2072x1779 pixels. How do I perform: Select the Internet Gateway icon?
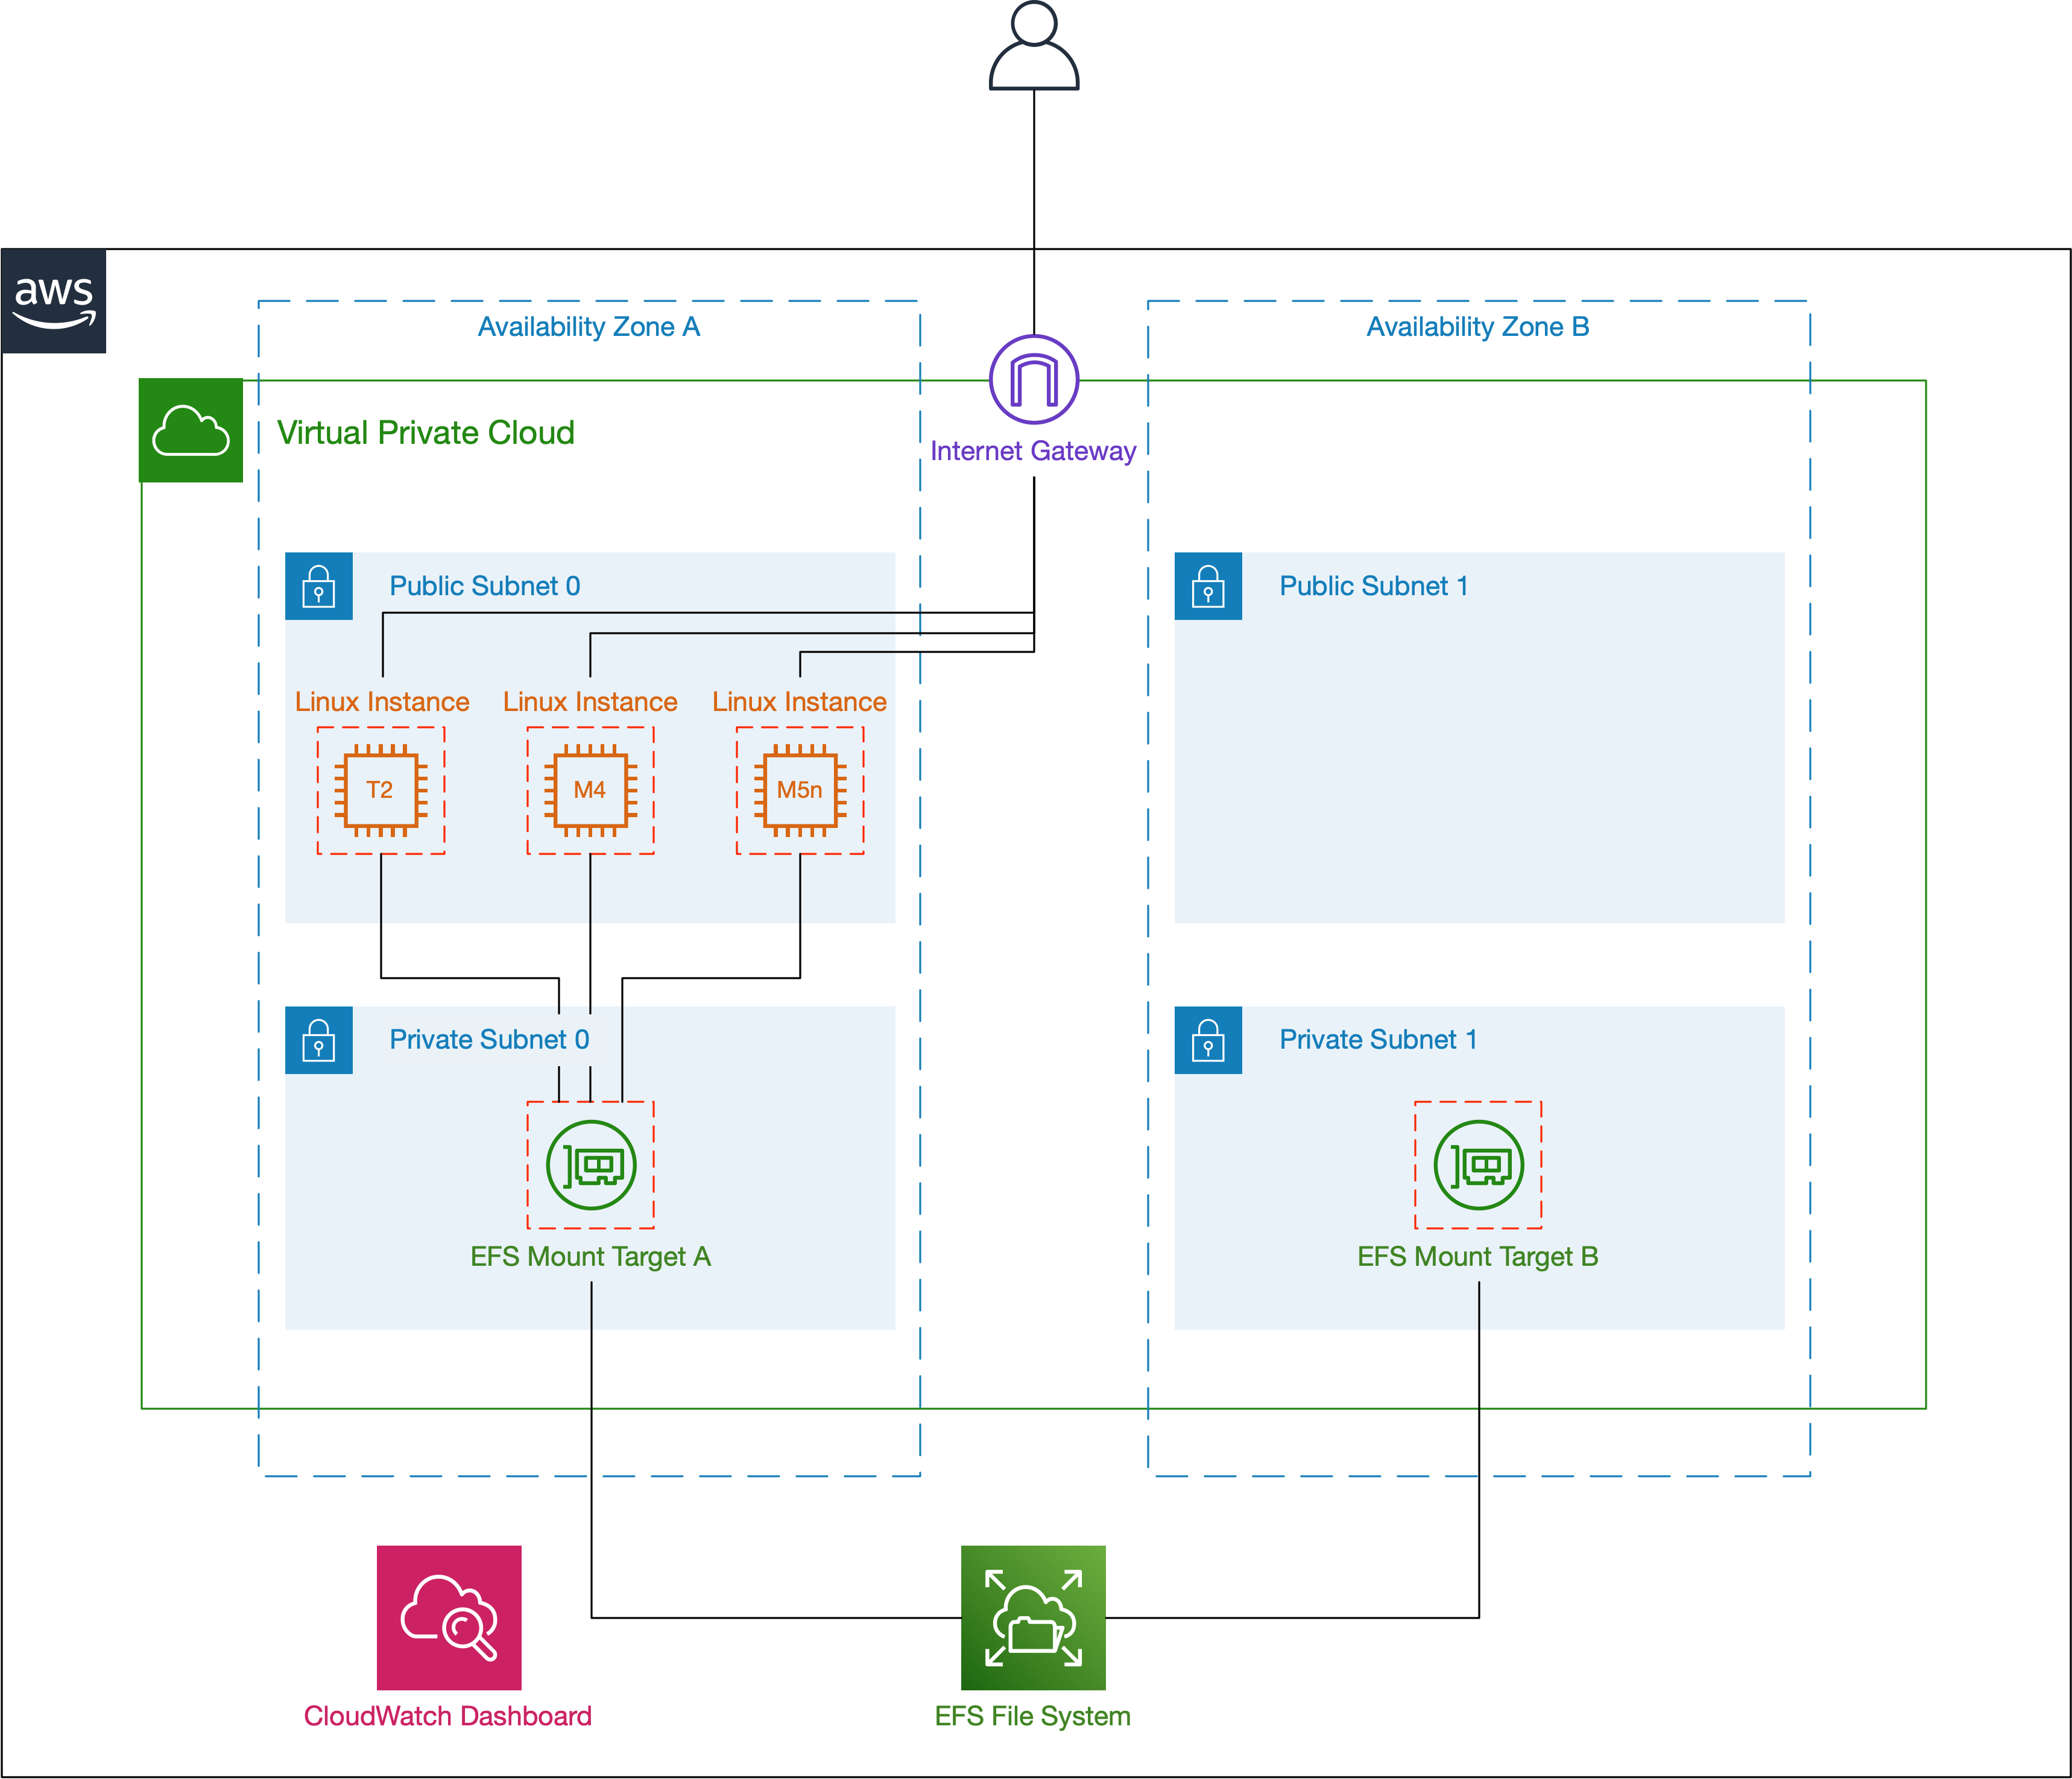pyautogui.click(x=1034, y=379)
